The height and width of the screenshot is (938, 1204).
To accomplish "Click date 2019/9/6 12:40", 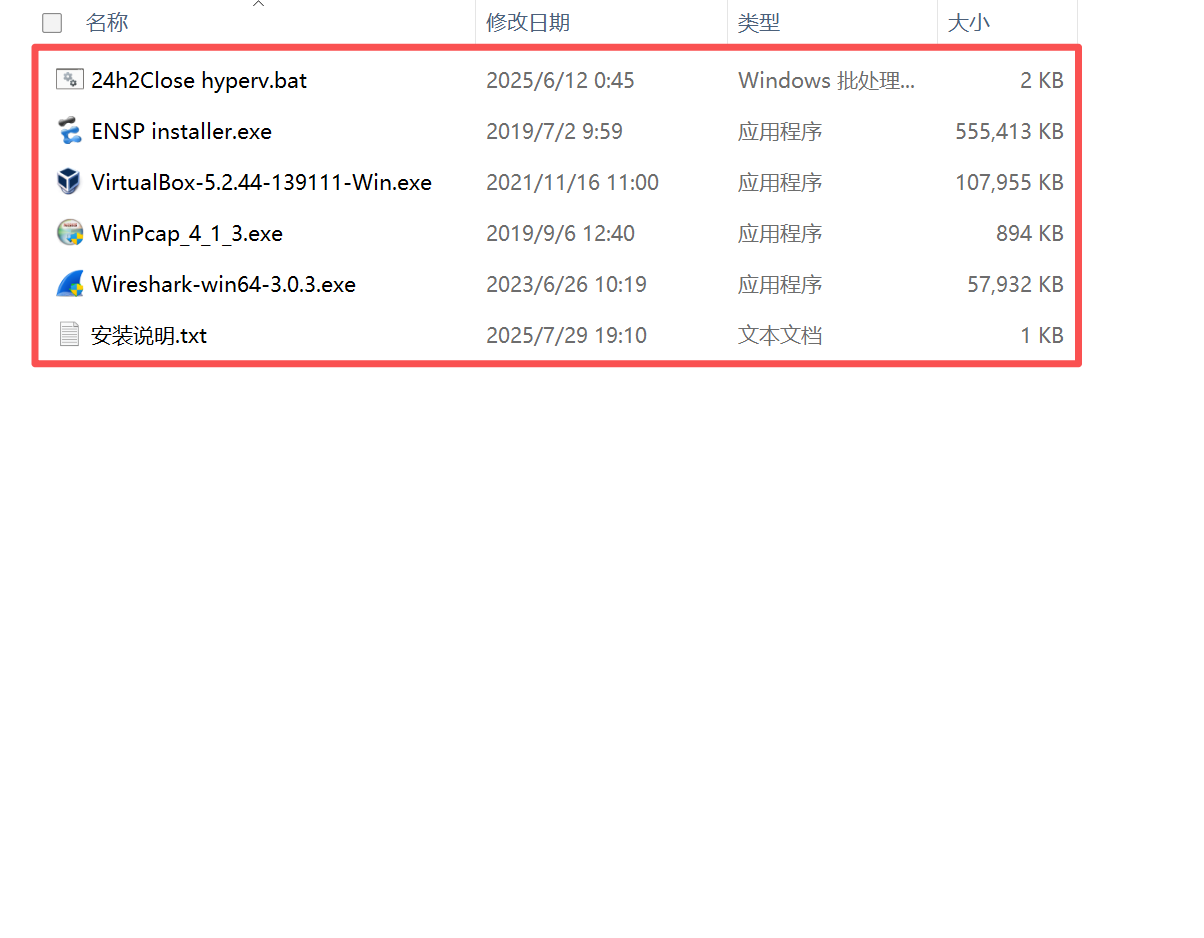I will (x=560, y=233).
